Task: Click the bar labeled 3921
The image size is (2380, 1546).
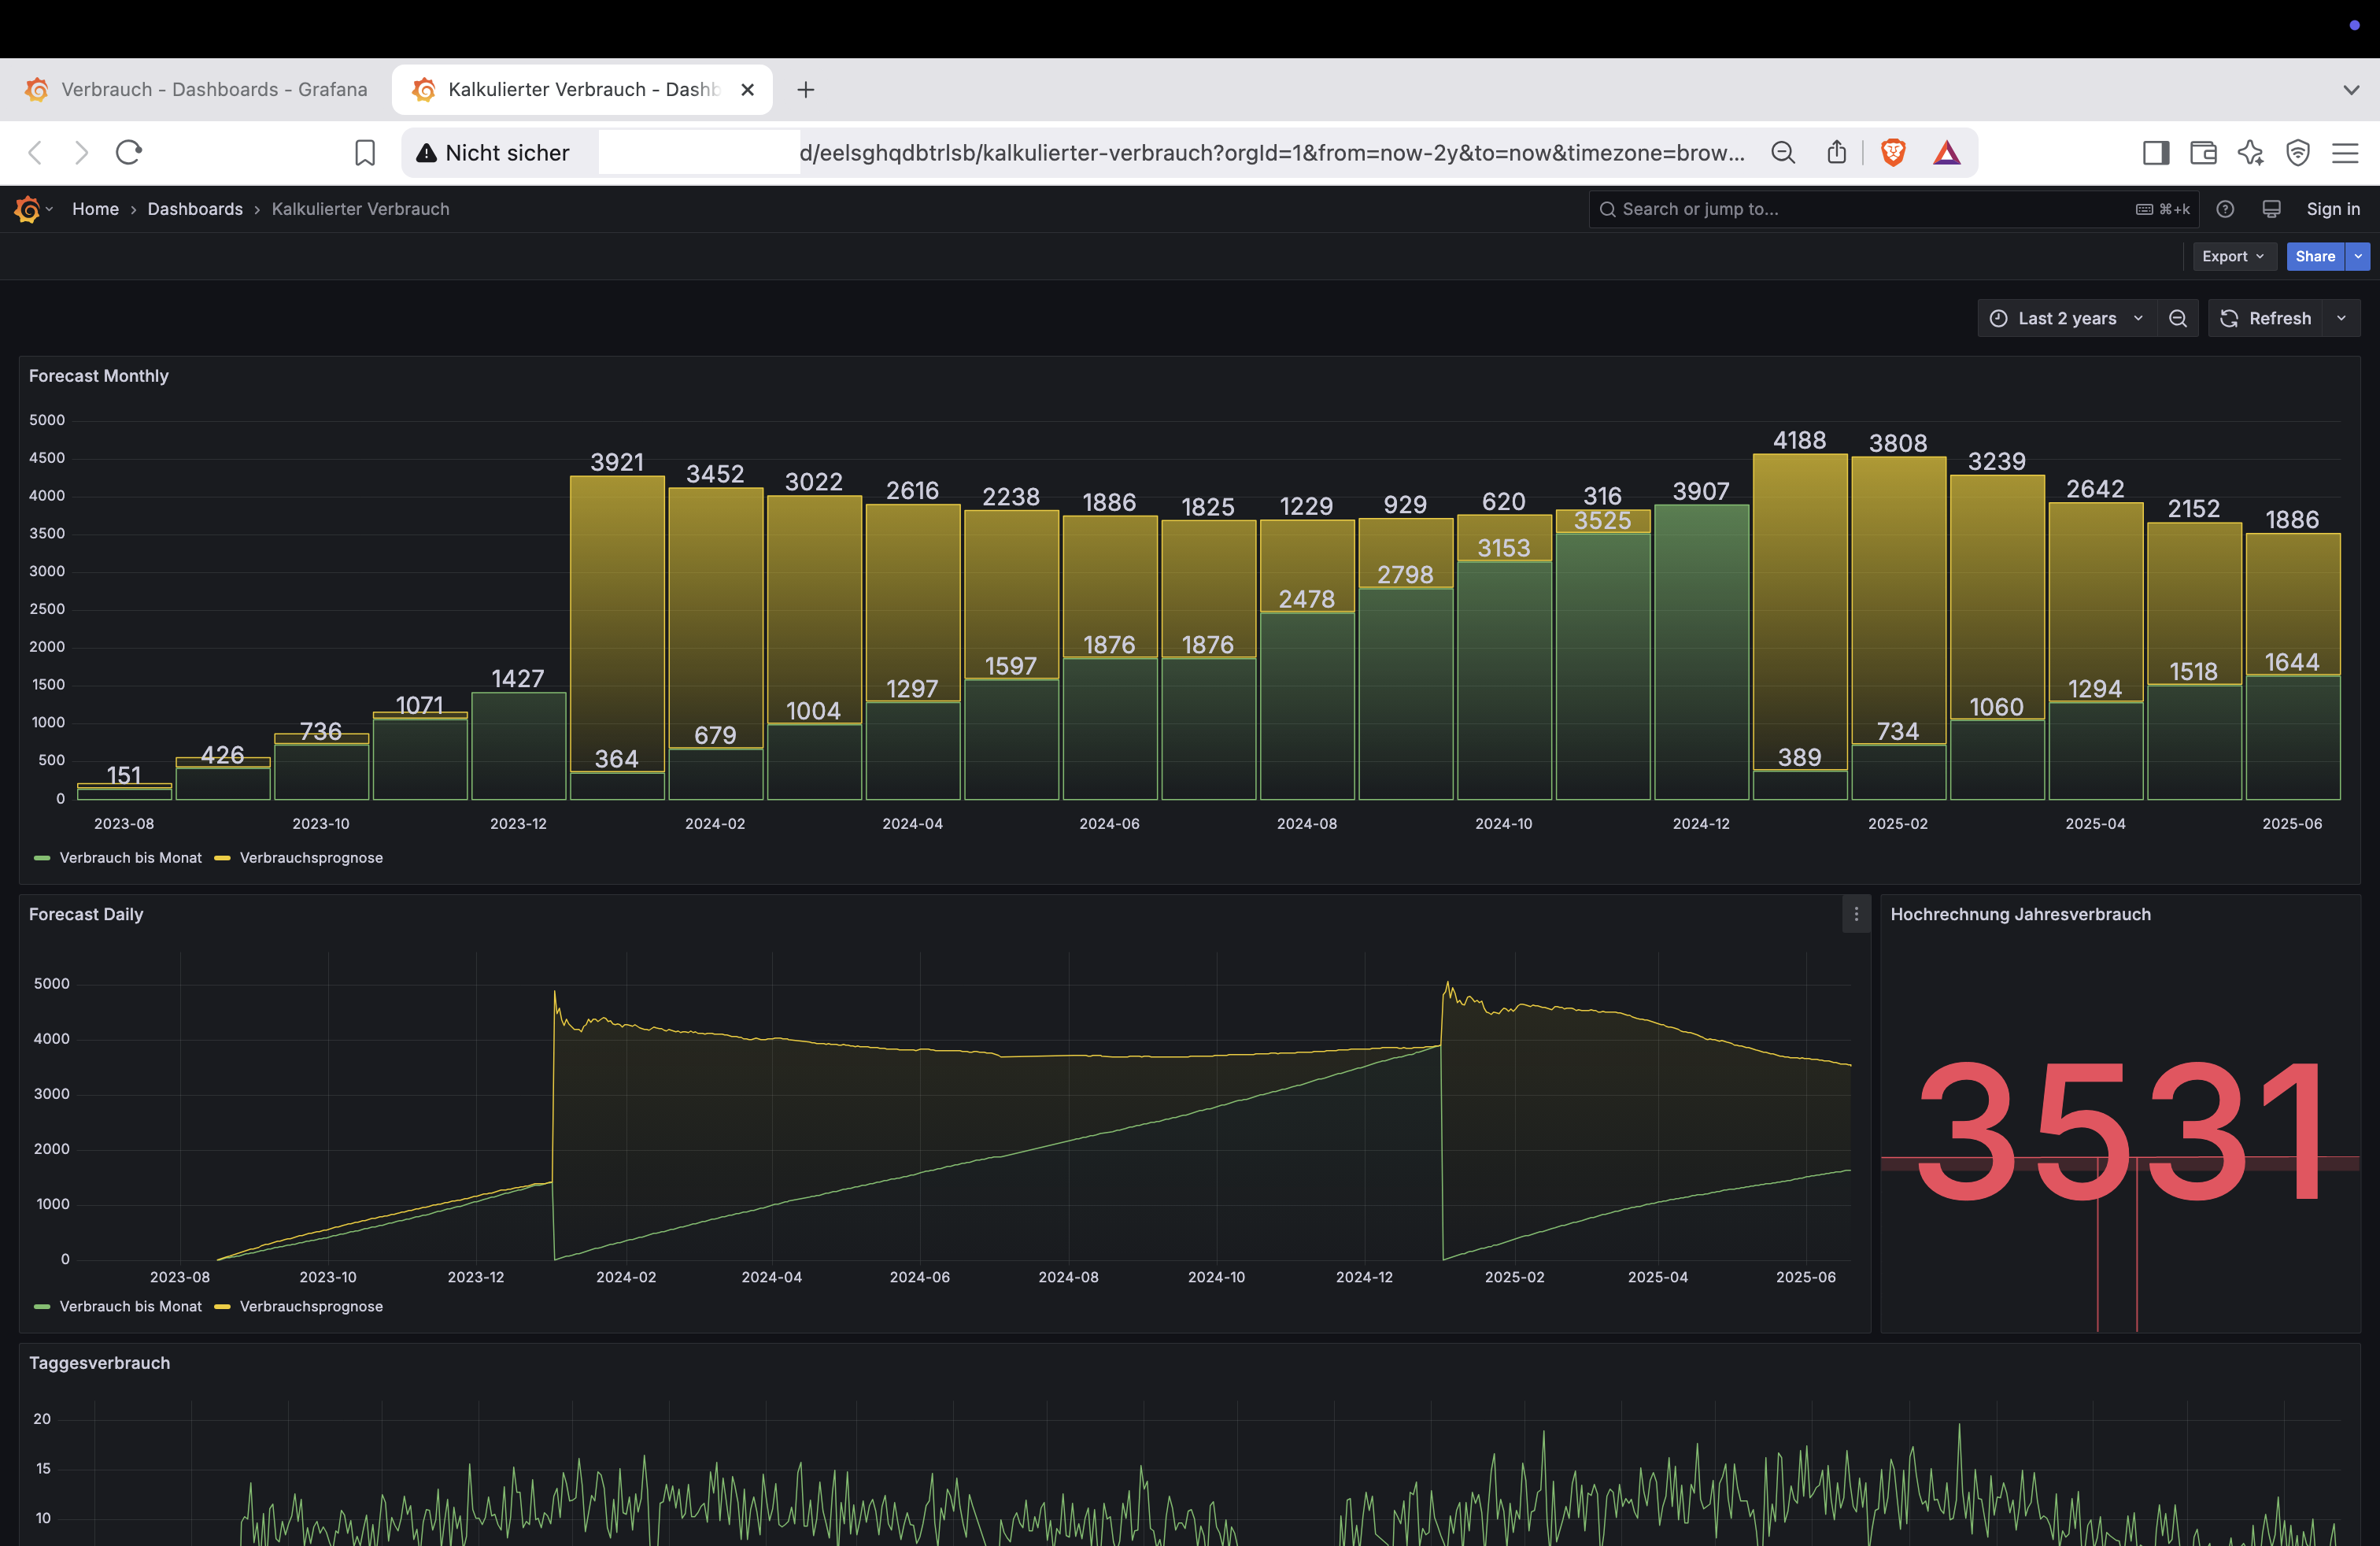Action: [617, 624]
